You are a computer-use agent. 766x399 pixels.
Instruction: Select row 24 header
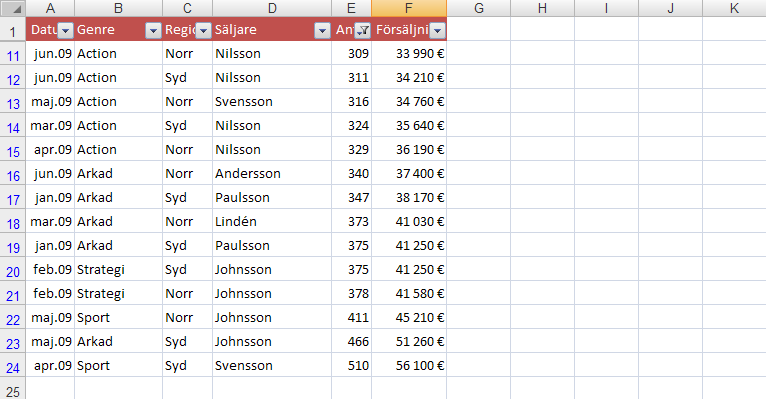(13, 364)
